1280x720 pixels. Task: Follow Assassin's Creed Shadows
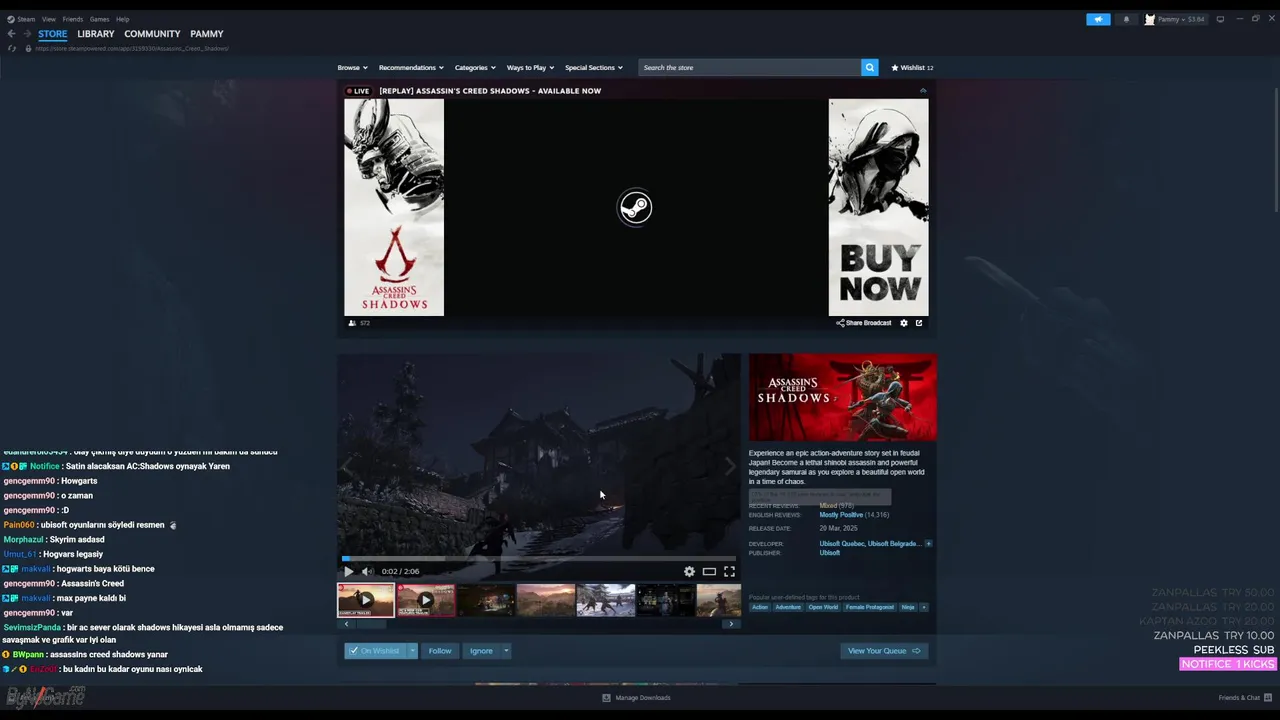click(440, 651)
